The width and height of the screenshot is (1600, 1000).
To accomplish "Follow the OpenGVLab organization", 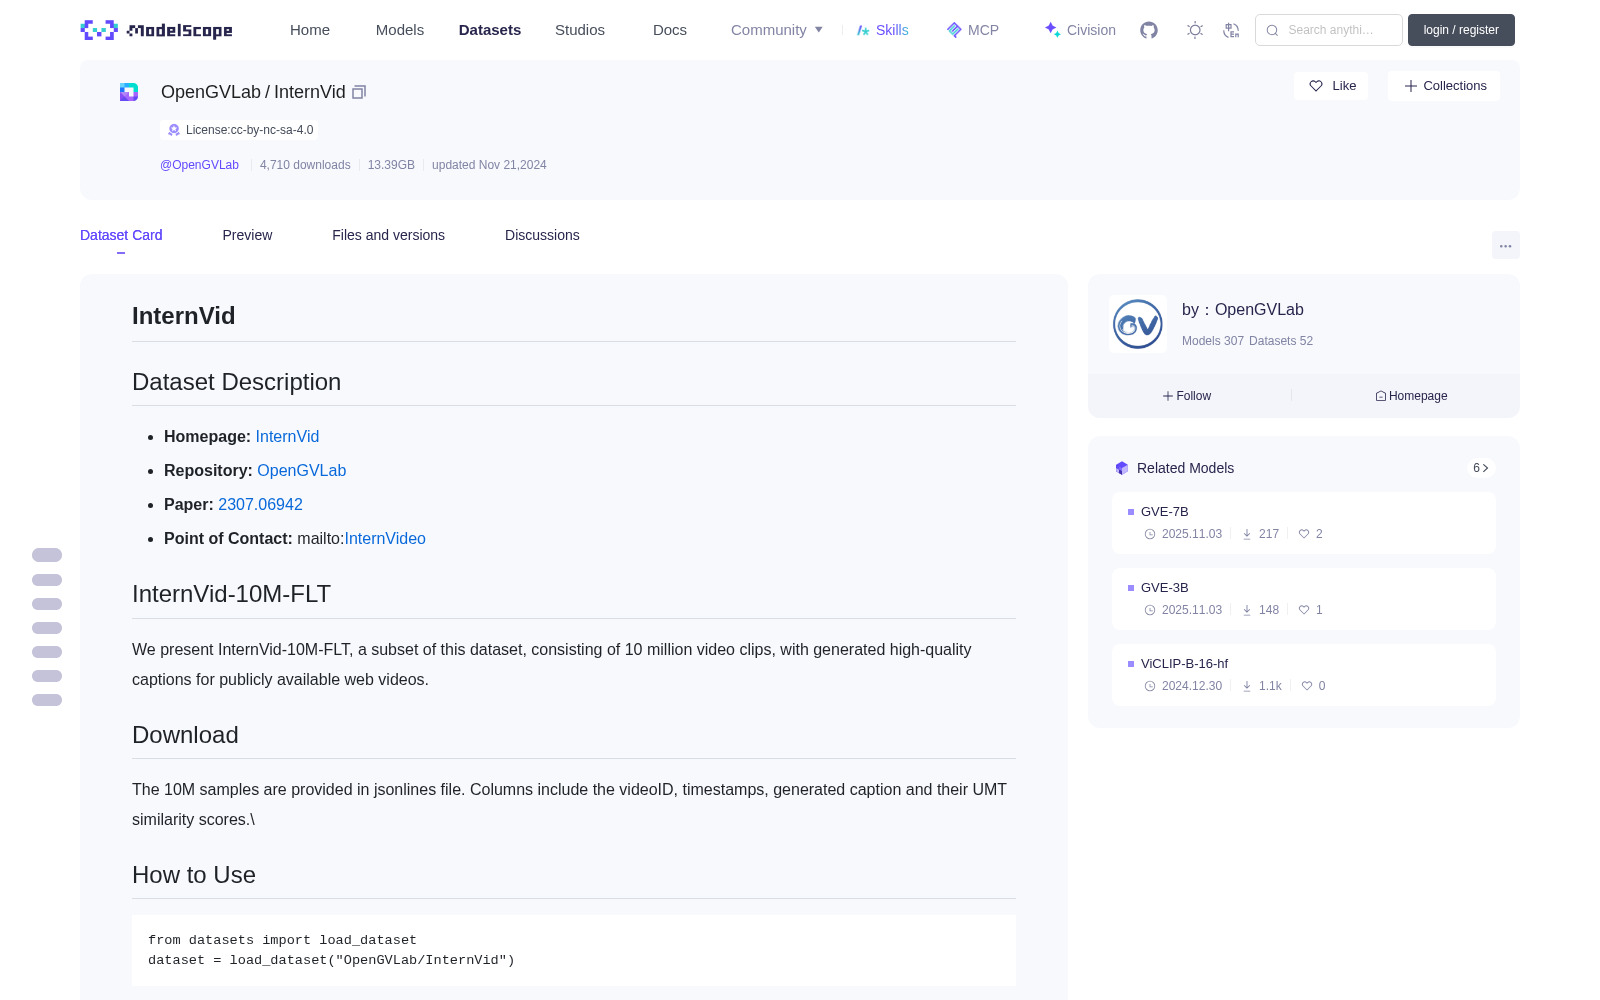I will point(1187,396).
